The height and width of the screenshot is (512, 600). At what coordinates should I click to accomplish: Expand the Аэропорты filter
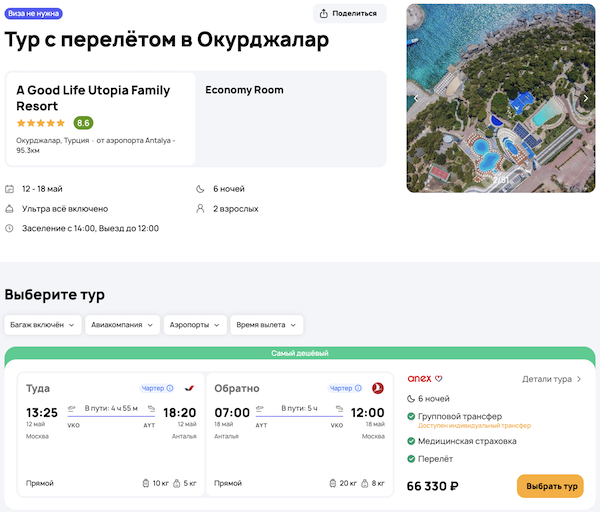tap(194, 325)
